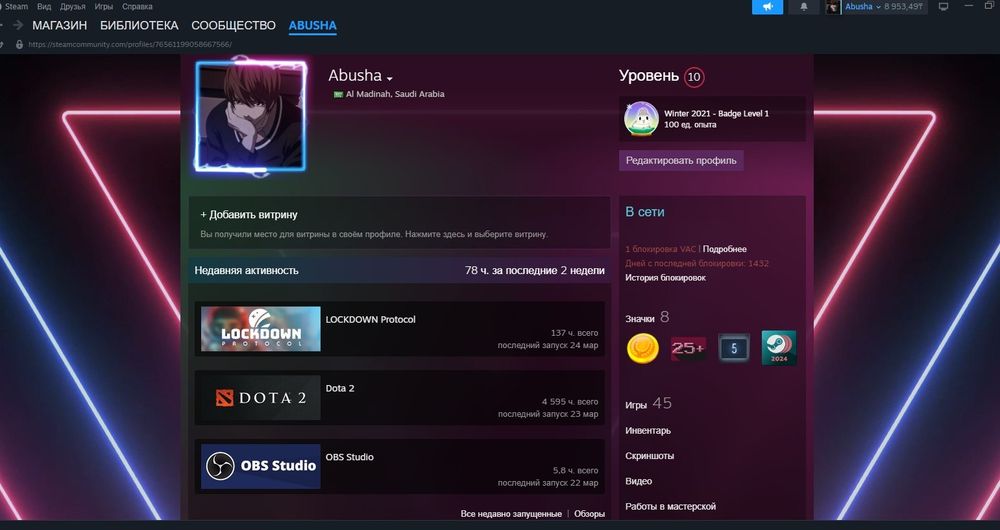This screenshot has height=530, width=1000.
Task: Open the Игры 45 games link
Action: pos(648,404)
